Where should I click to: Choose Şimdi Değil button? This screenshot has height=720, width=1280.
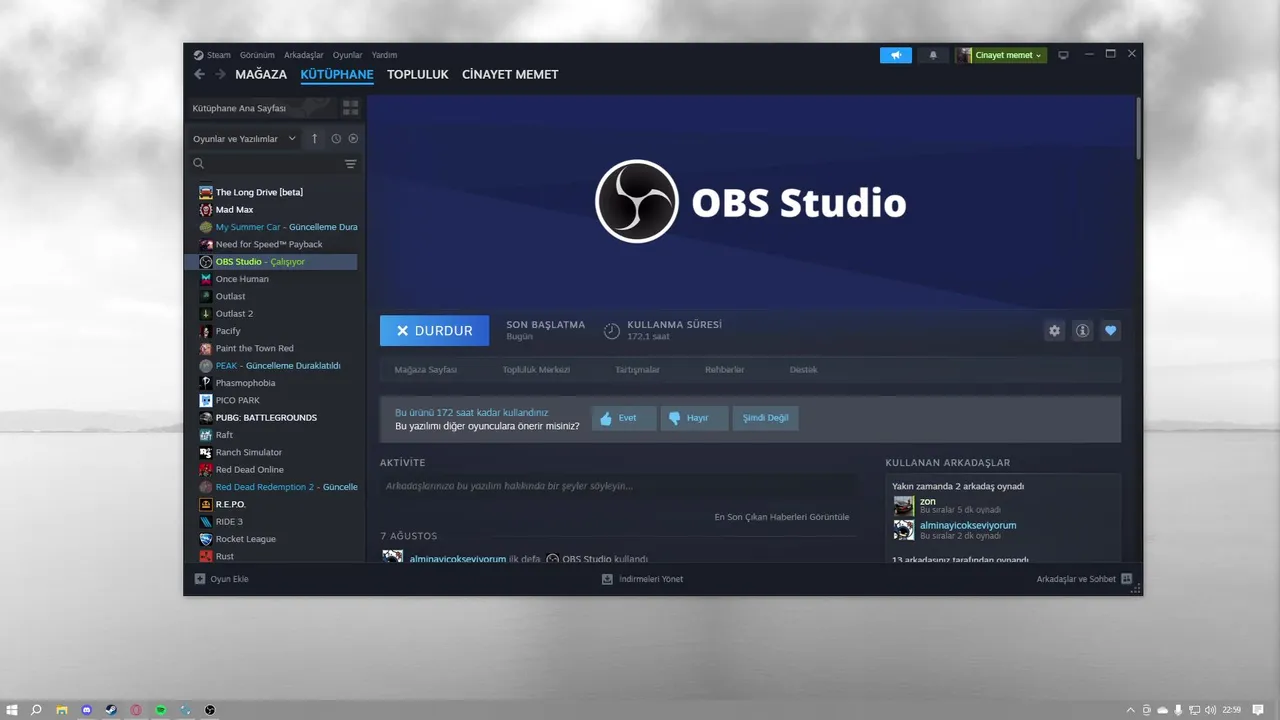pos(765,418)
